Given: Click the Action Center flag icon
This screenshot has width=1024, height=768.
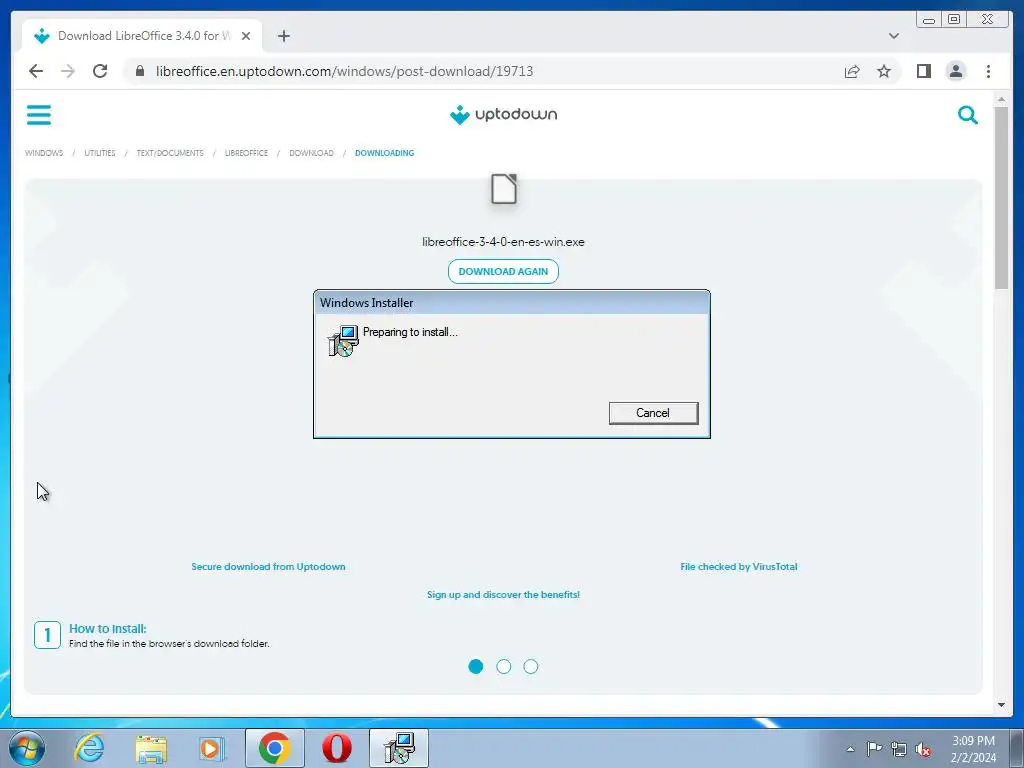Looking at the screenshot, I should (874, 749).
